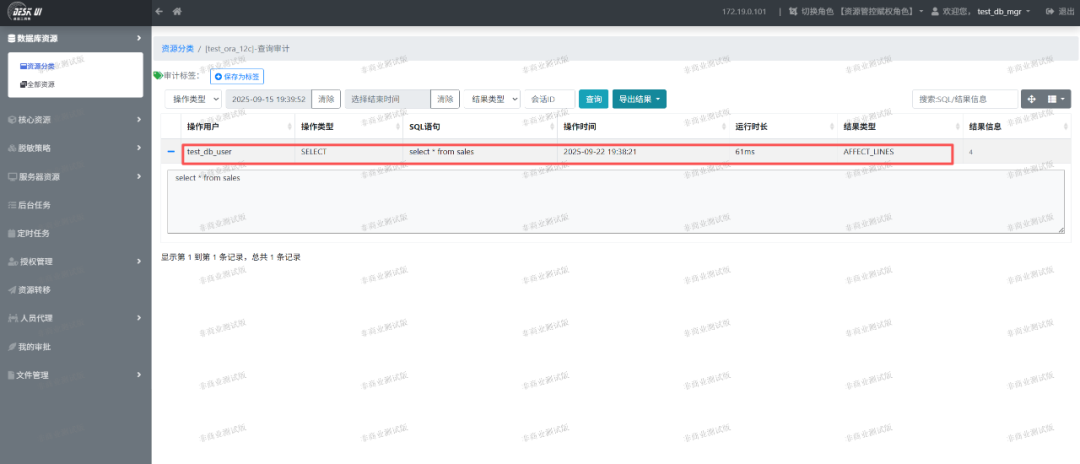Sort by the 操作时间 column arrows
This screenshot has height=464, width=1080.
click(723, 127)
